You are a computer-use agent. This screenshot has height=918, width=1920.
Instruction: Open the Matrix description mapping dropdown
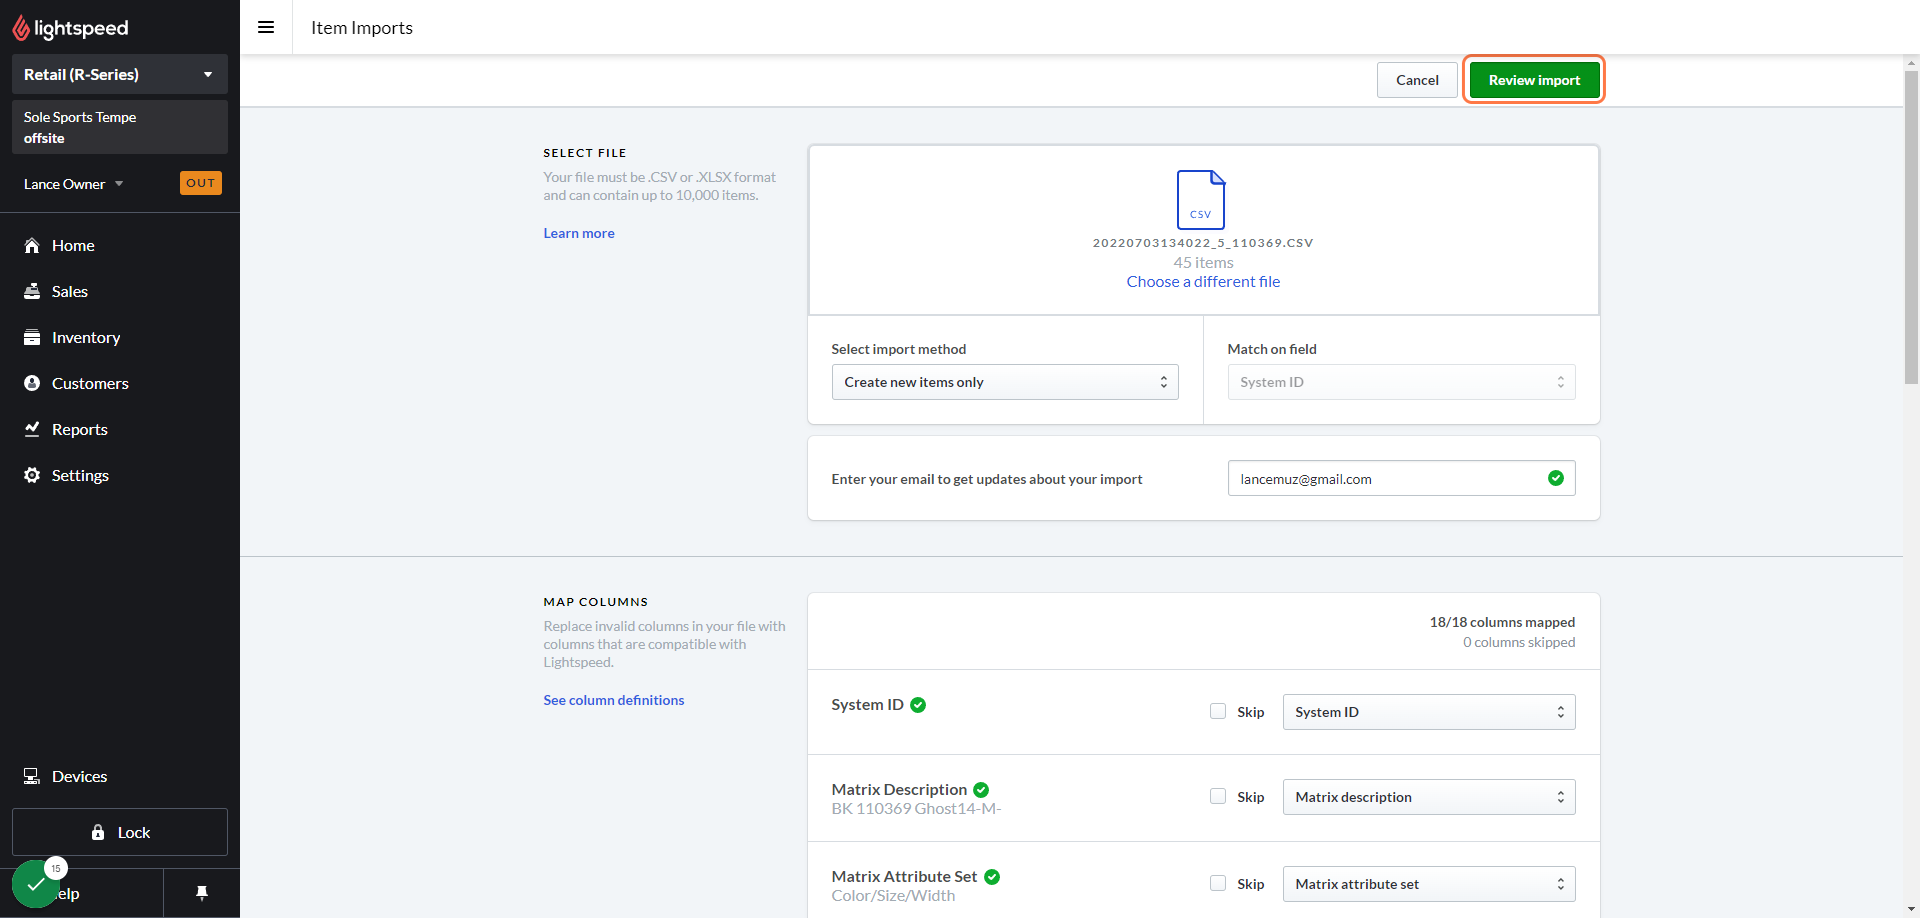1429,797
